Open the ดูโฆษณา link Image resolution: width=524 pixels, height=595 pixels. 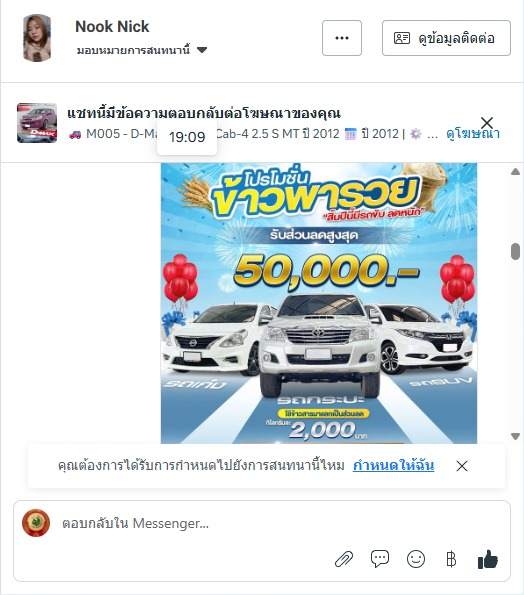pos(473,134)
